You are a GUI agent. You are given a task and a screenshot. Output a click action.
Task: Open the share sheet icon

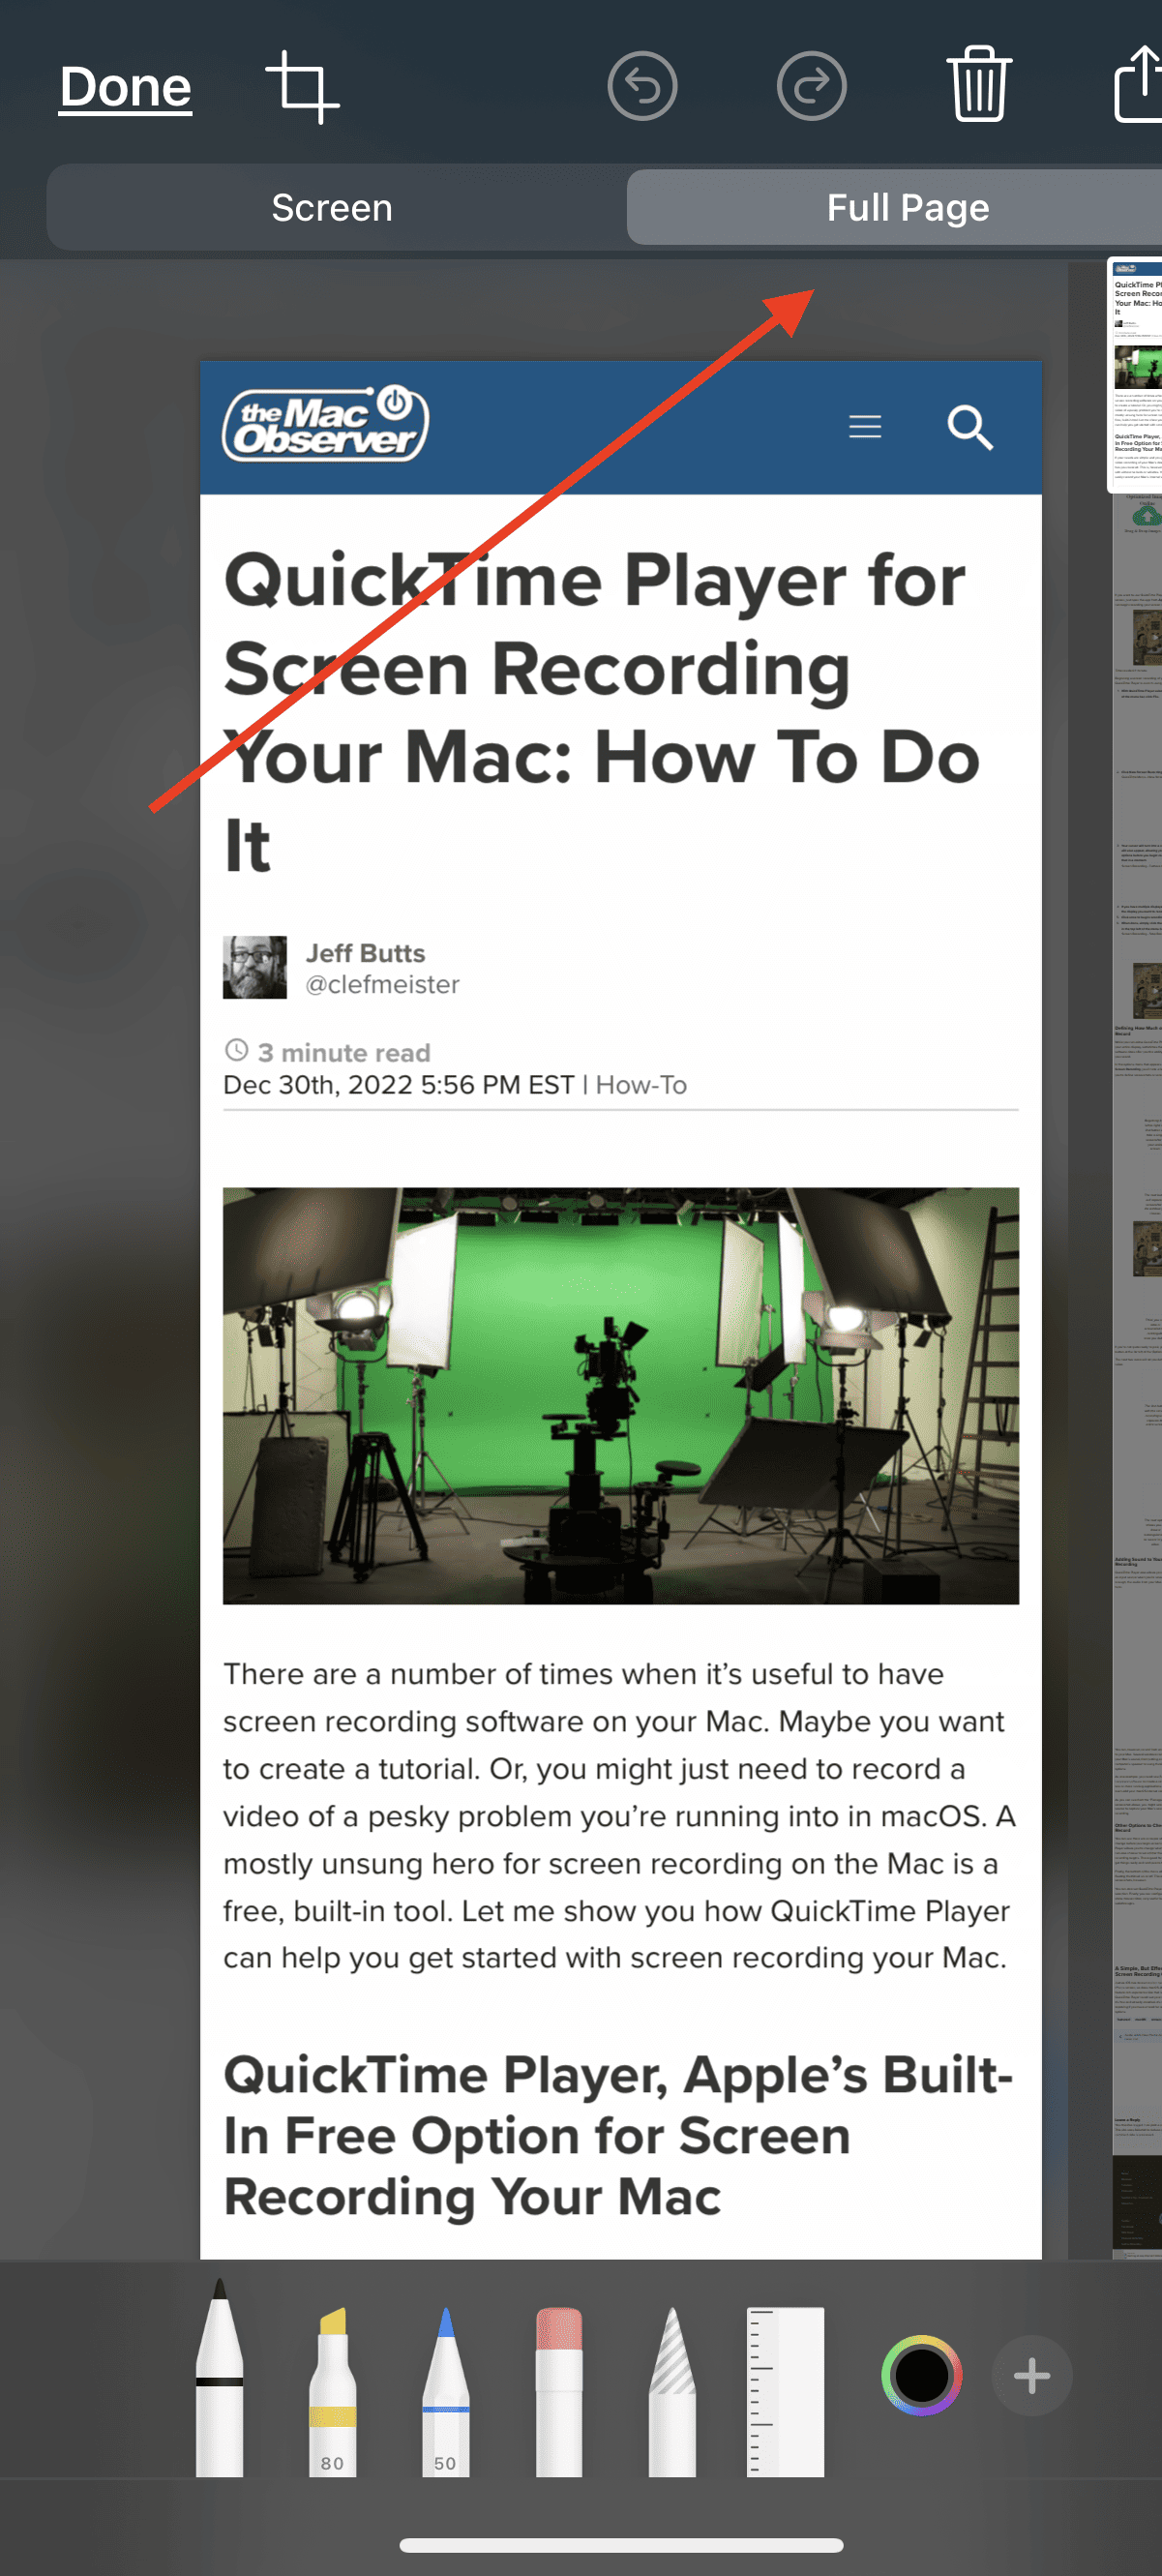[1139, 84]
